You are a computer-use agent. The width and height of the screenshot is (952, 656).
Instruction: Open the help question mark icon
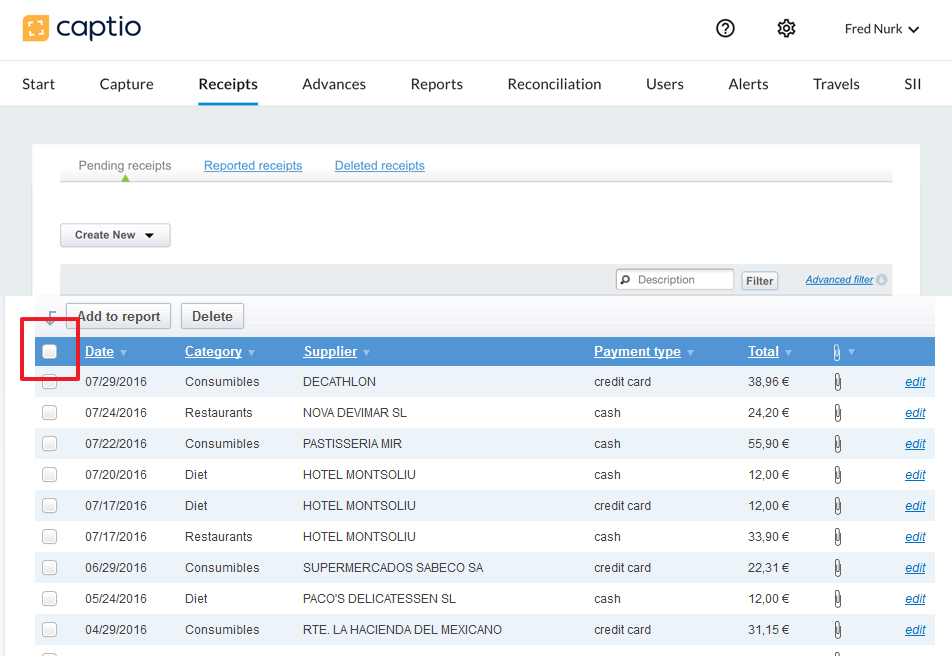click(x=726, y=29)
